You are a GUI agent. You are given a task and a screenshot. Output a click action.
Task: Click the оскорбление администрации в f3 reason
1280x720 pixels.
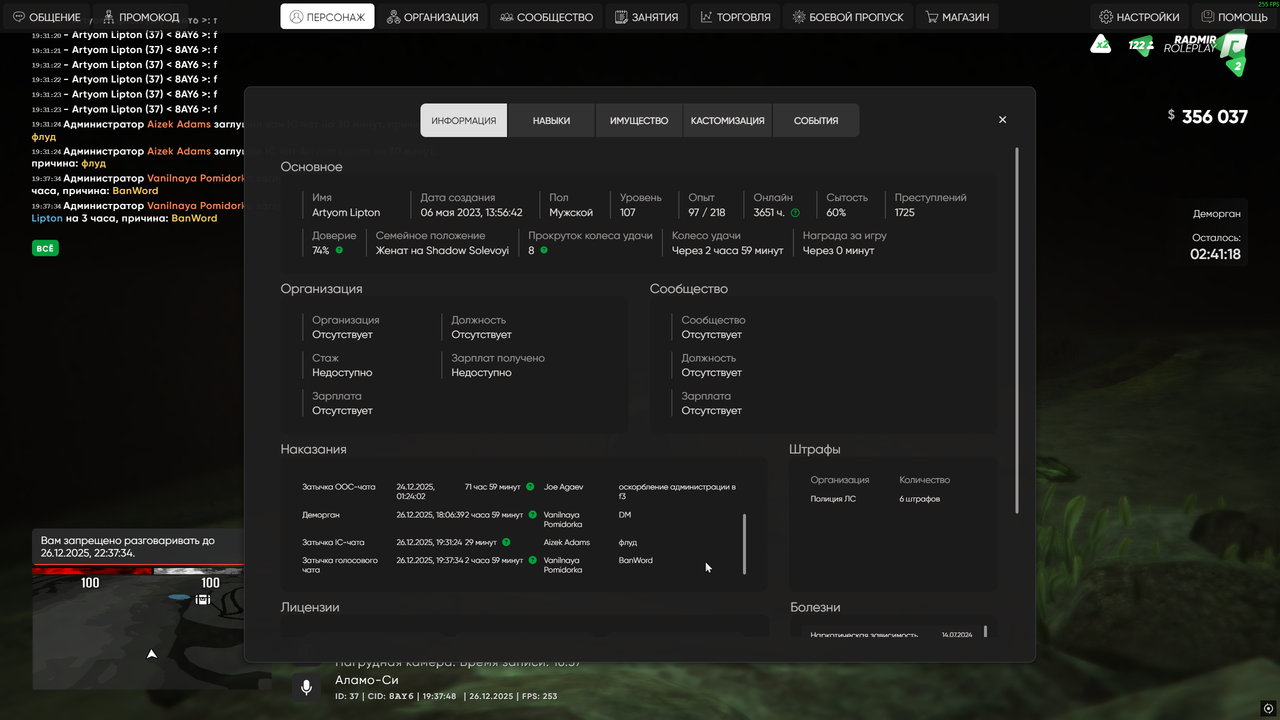[677, 491]
